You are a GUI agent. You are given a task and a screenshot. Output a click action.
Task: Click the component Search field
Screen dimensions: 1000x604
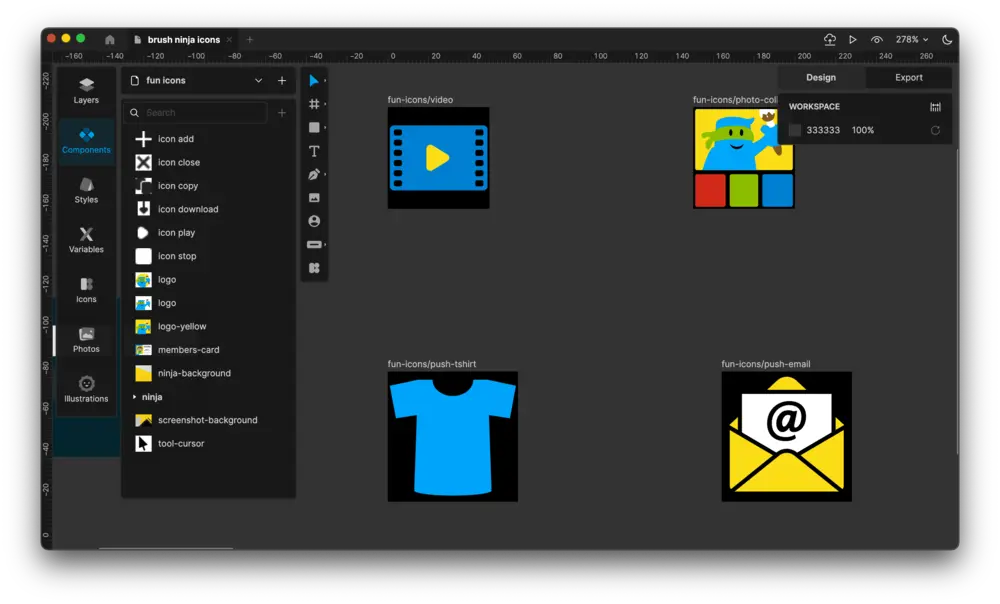[x=195, y=114]
